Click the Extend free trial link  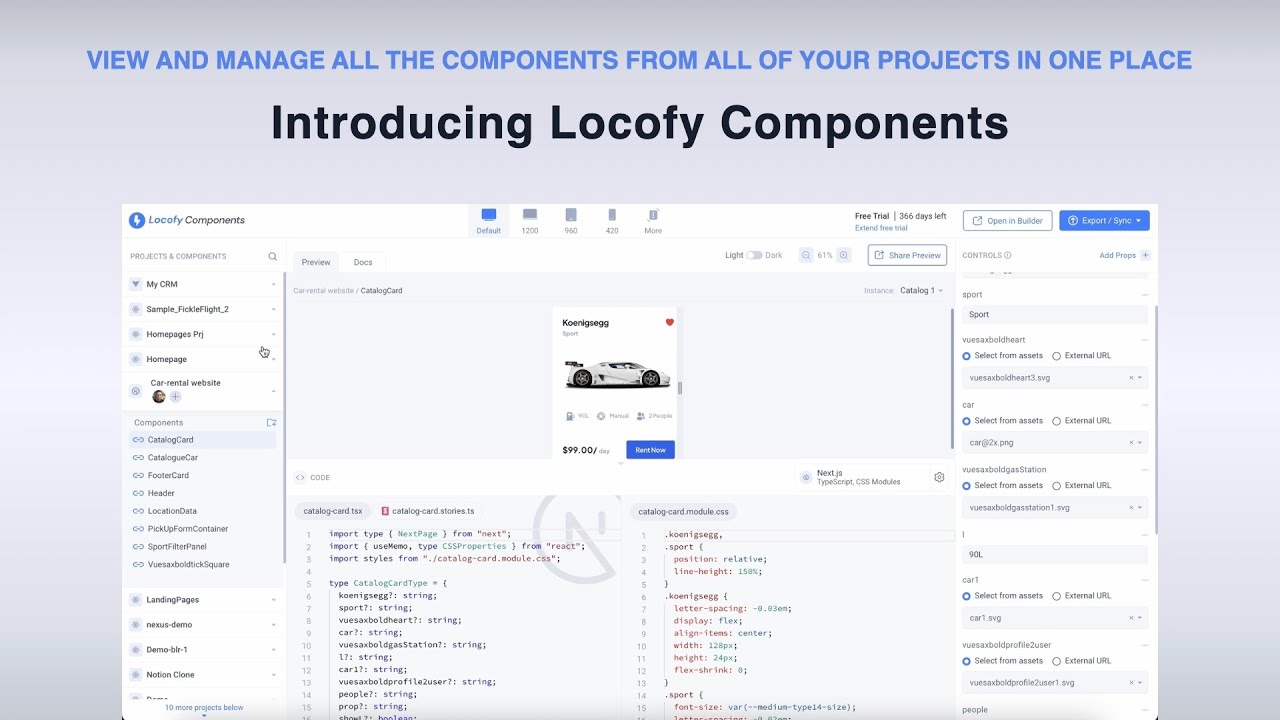pyautogui.click(x=881, y=228)
